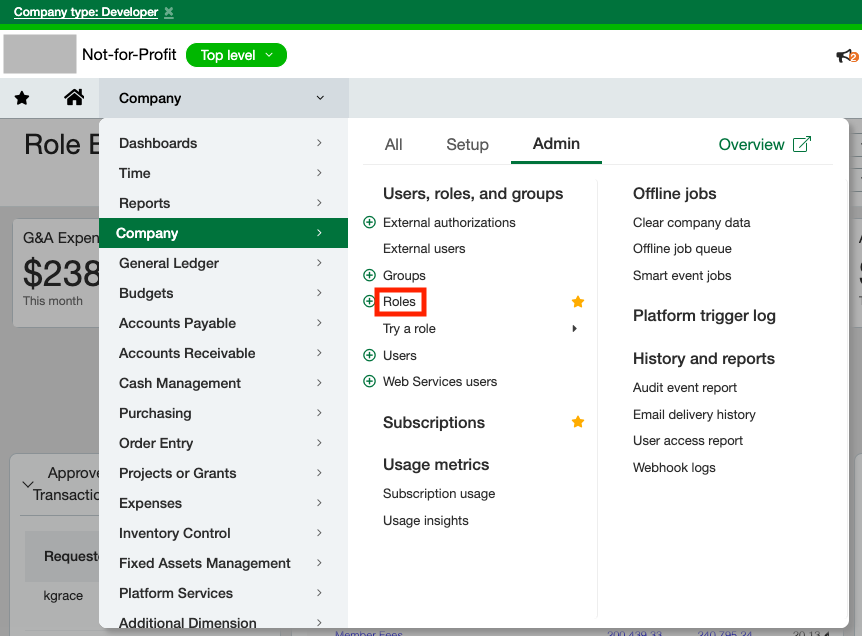Add new Role plus icon
The height and width of the screenshot is (636, 862).
tap(369, 301)
